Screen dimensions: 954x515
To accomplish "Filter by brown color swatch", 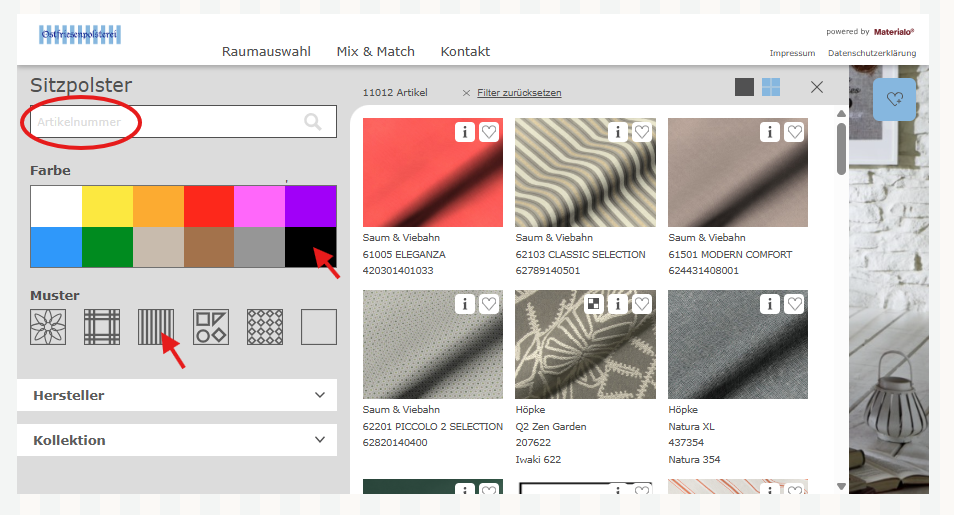I will point(209,247).
